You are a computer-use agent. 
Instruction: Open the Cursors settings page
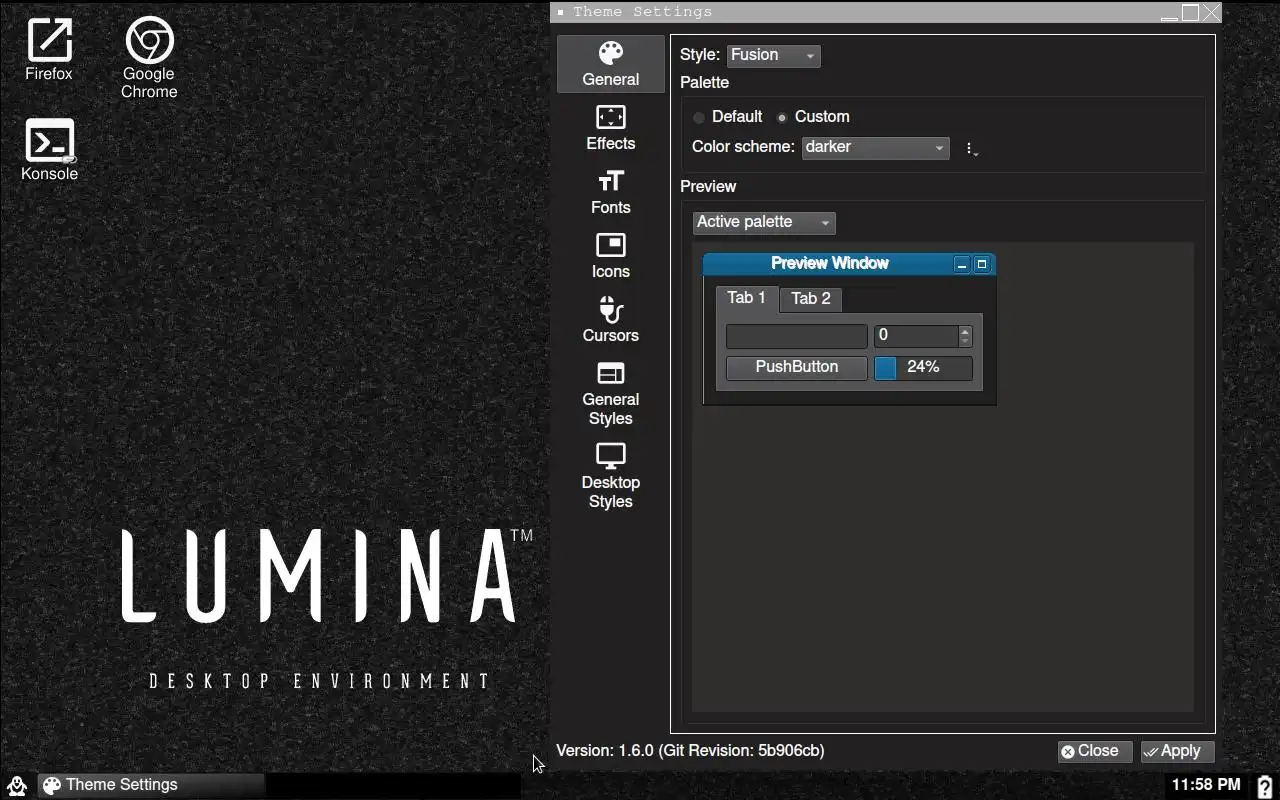611,320
